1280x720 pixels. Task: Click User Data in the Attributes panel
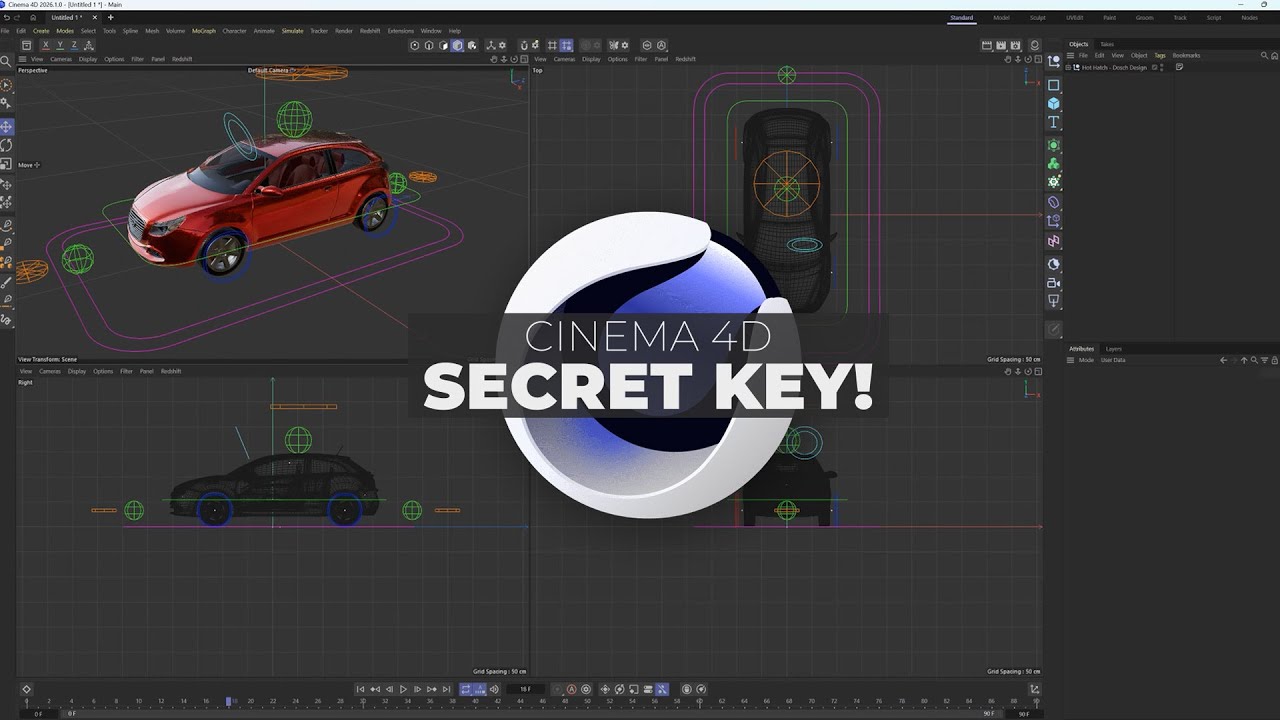pyautogui.click(x=1113, y=360)
